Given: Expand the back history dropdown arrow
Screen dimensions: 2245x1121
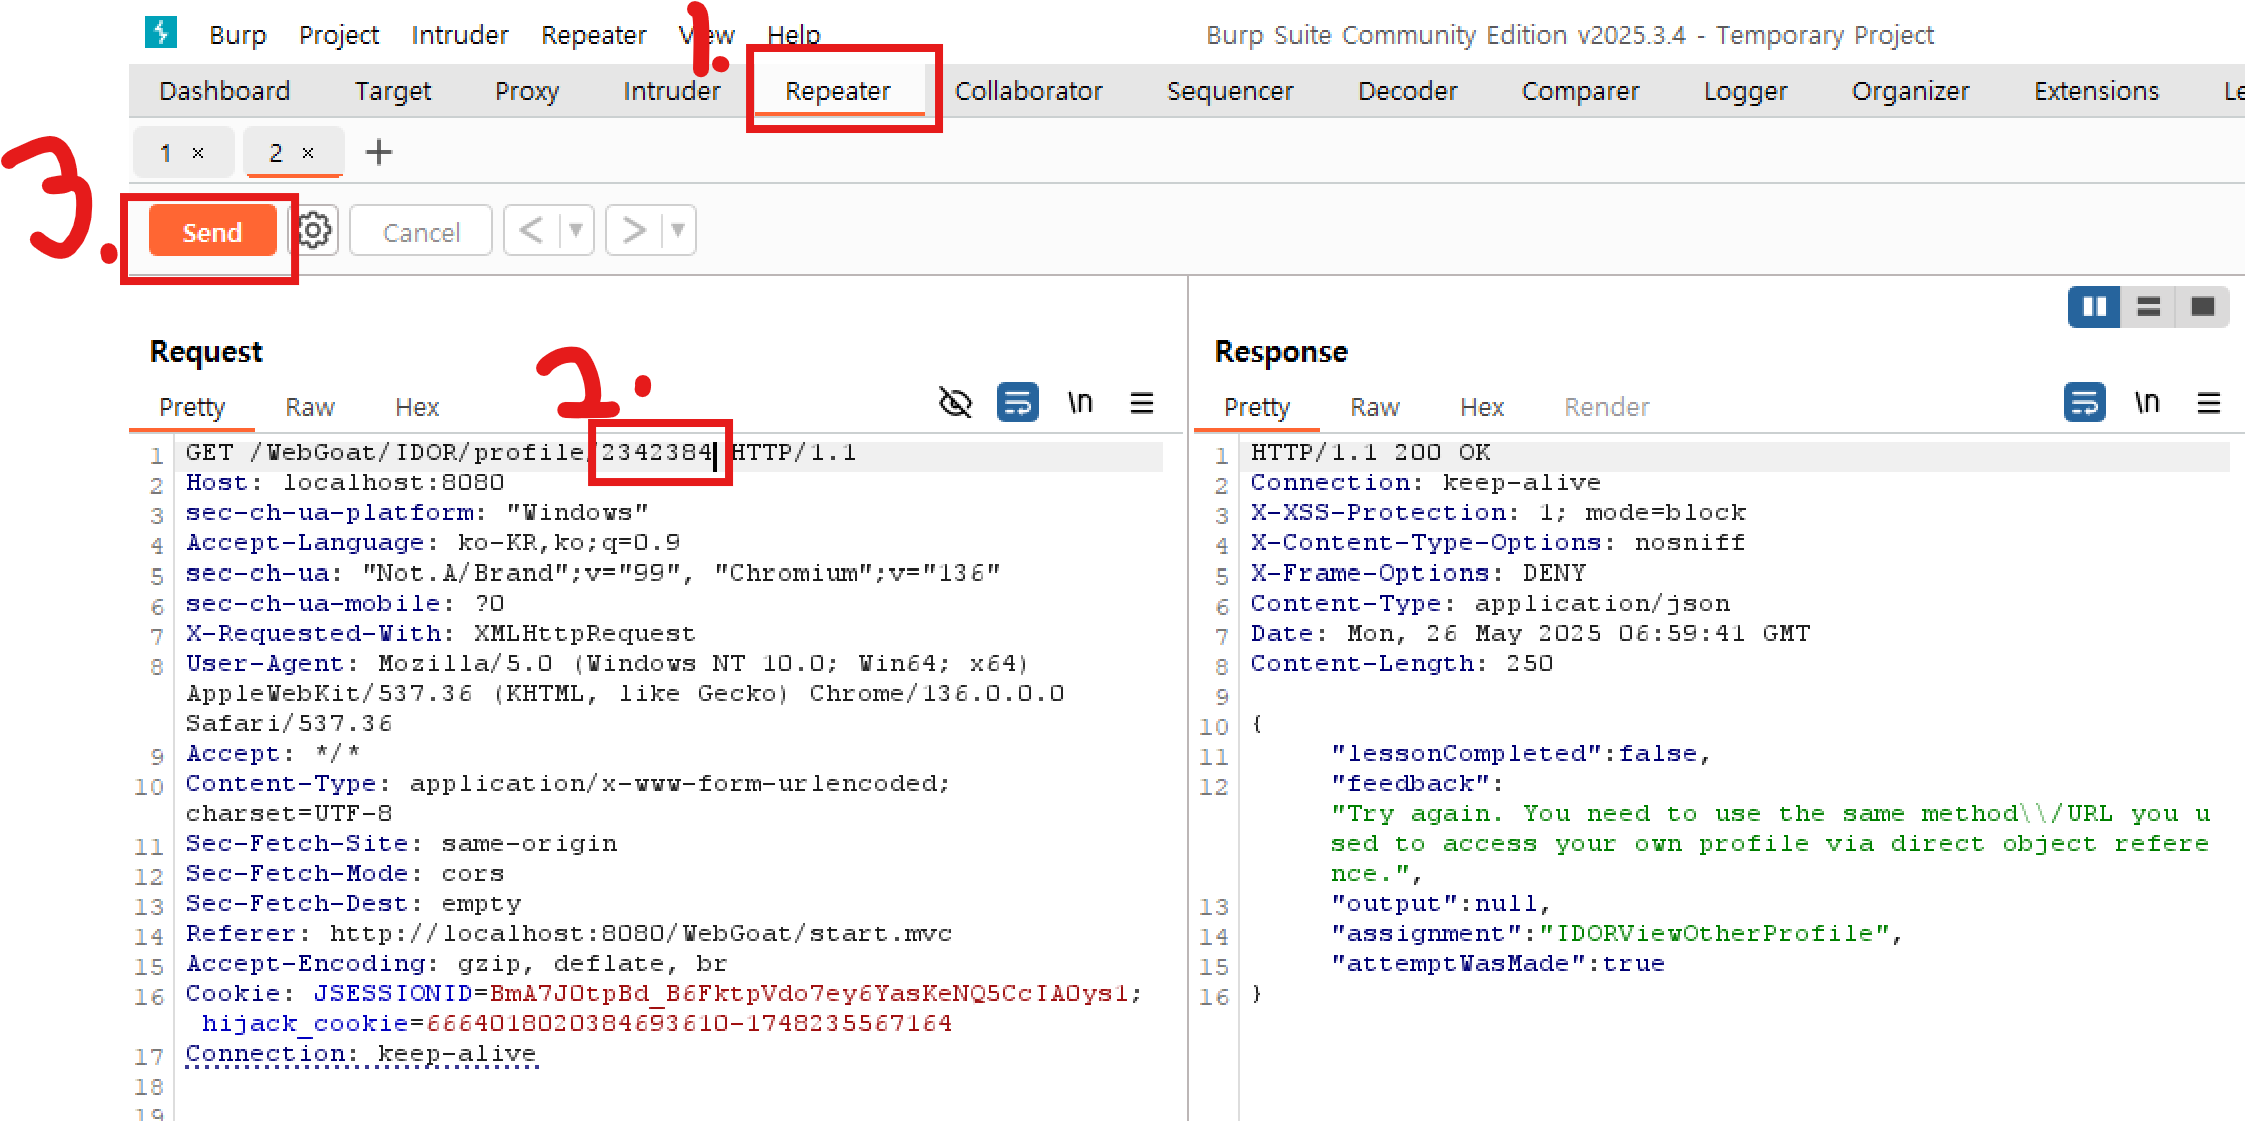Looking at the screenshot, I should tap(576, 231).
